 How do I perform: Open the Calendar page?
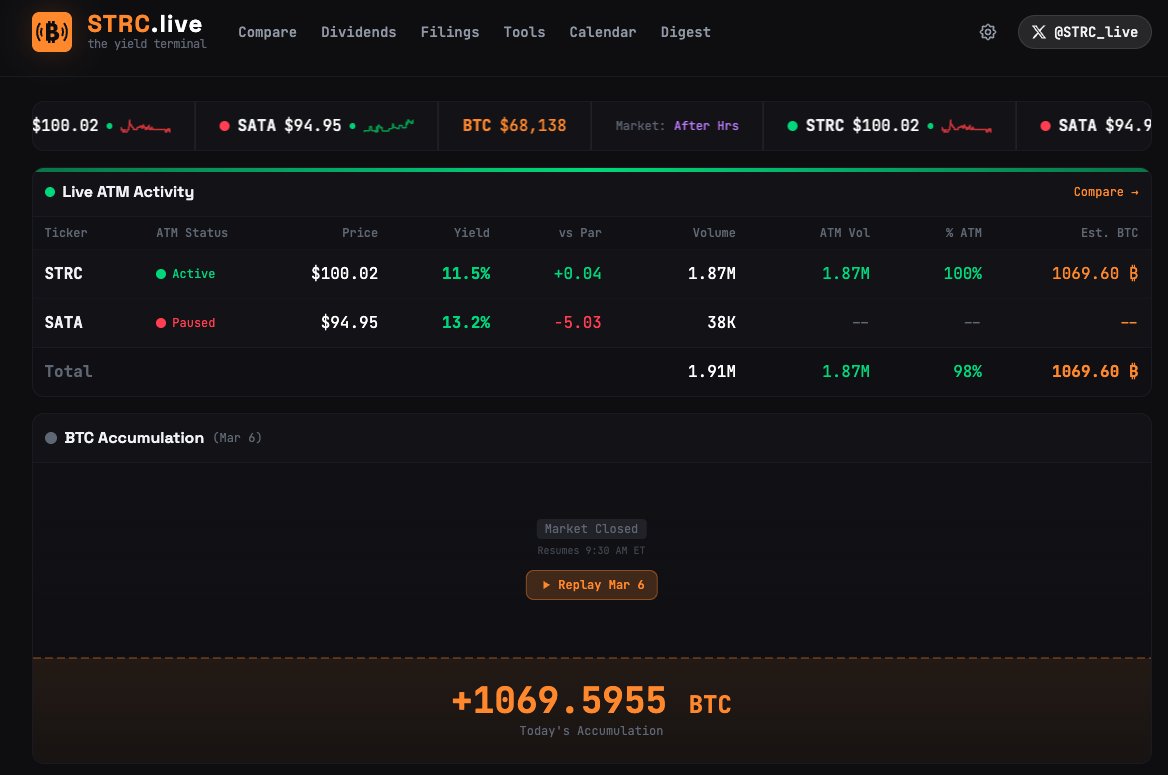602,32
